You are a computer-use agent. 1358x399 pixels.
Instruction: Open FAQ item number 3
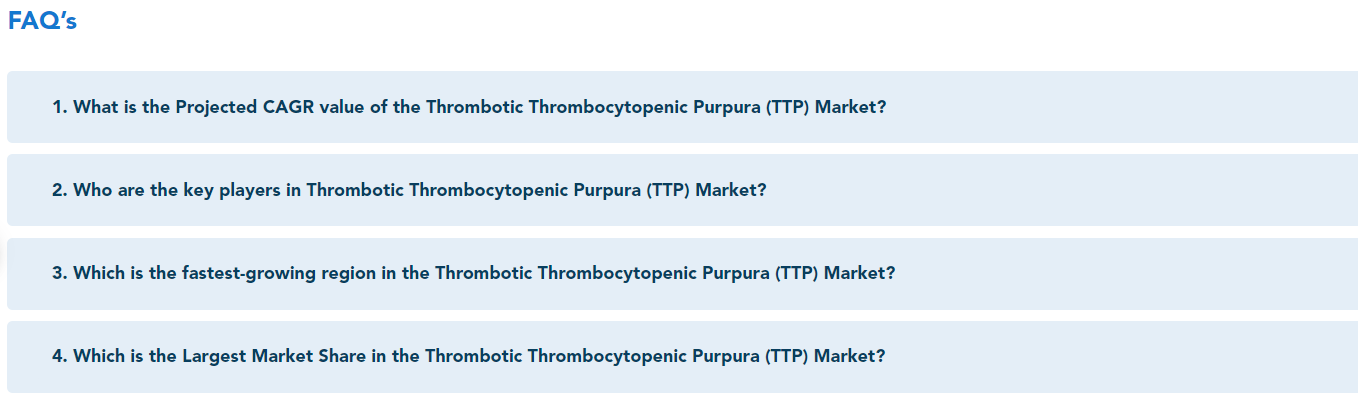click(x=682, y=273)
